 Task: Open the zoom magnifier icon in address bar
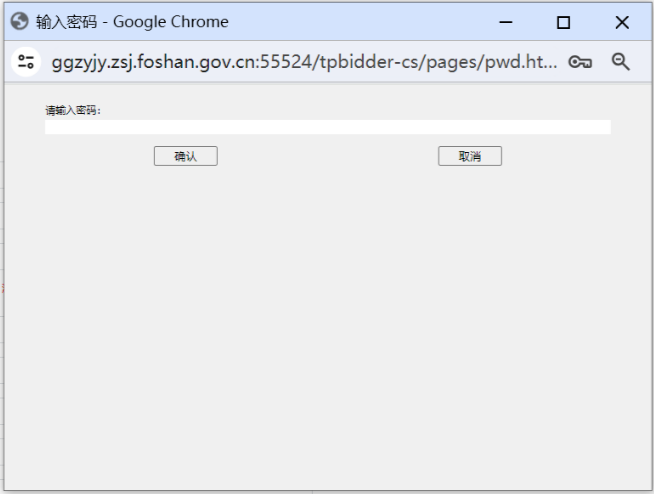tap(621, 62)
